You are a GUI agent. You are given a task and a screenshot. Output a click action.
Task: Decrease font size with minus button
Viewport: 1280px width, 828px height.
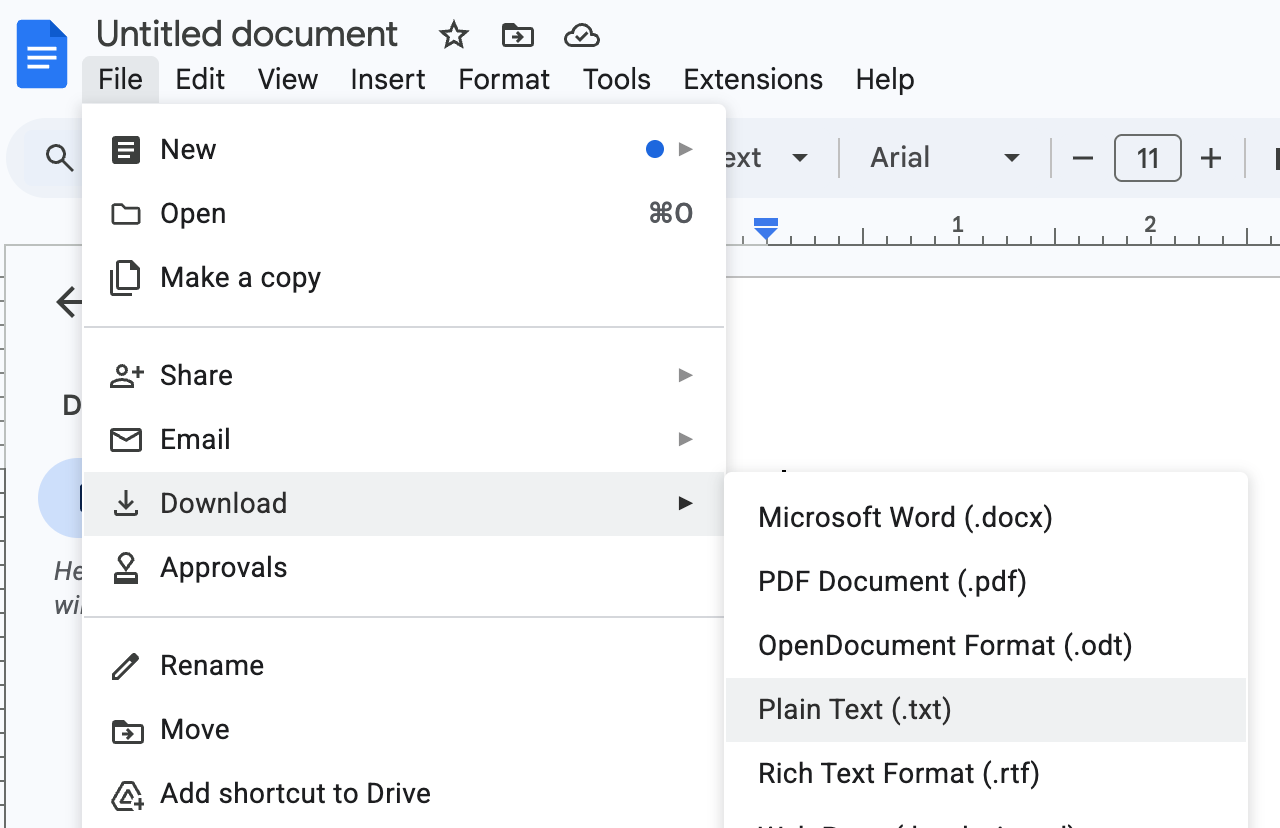pyautogui.click(x=1082, y=158)
